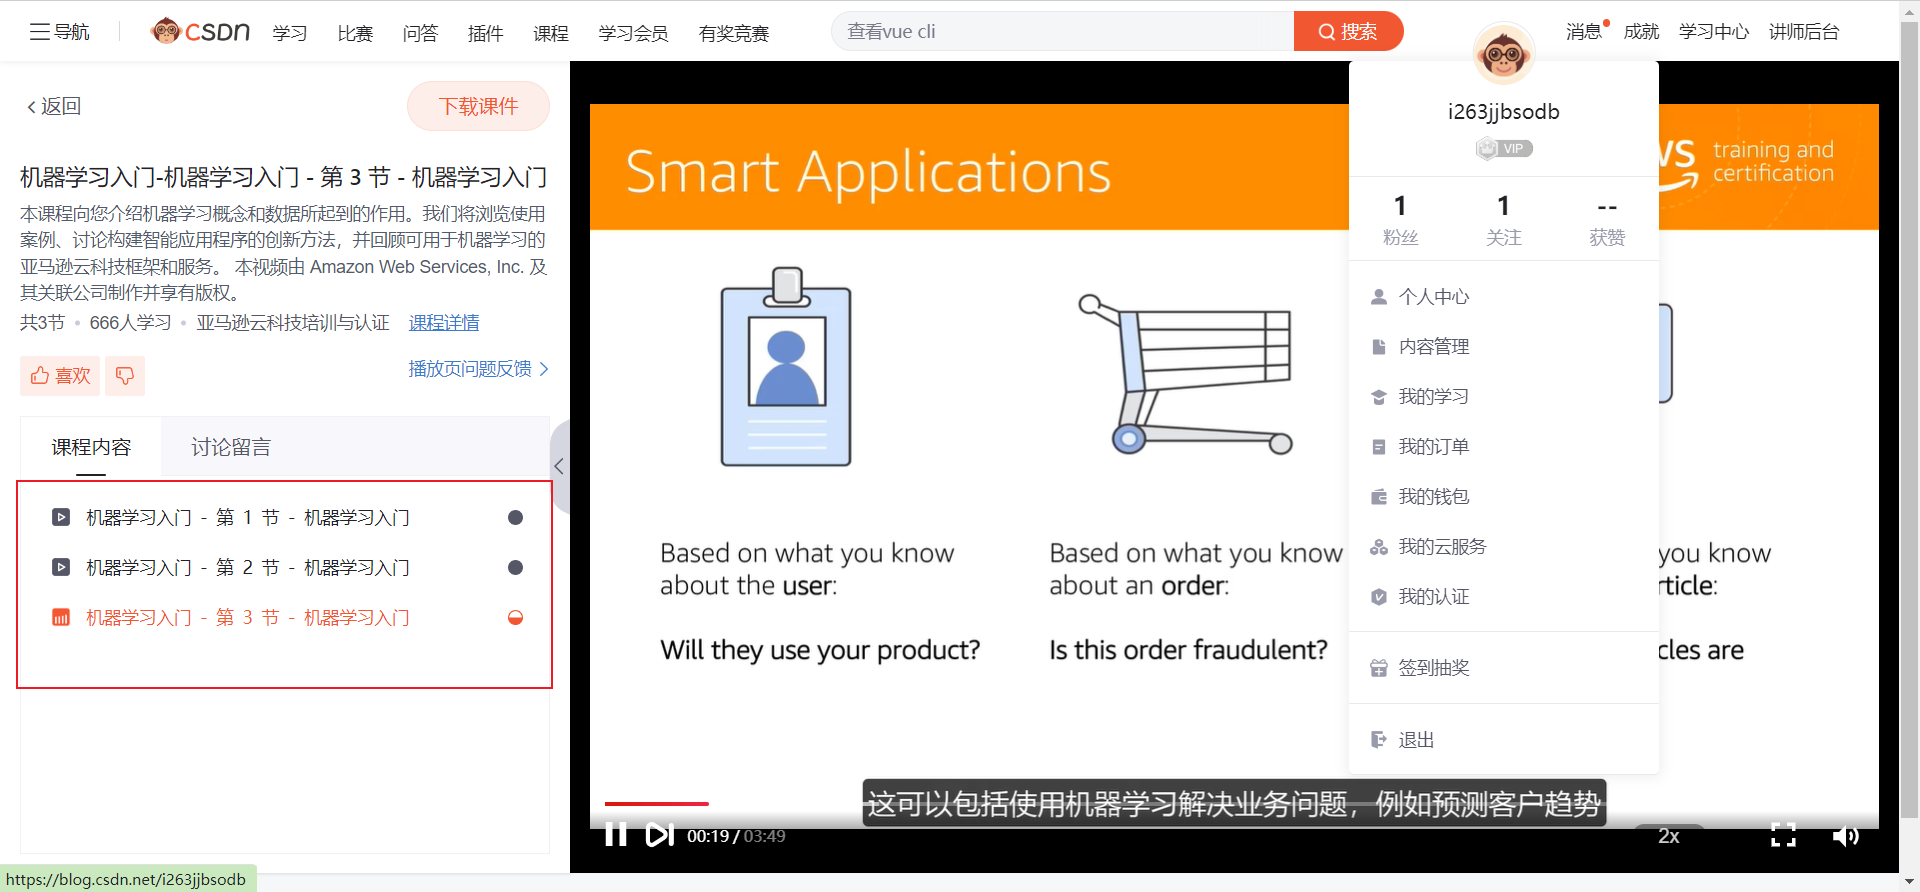
Task: Switch to the 讨论留言 tab
Action: [231, 447]
